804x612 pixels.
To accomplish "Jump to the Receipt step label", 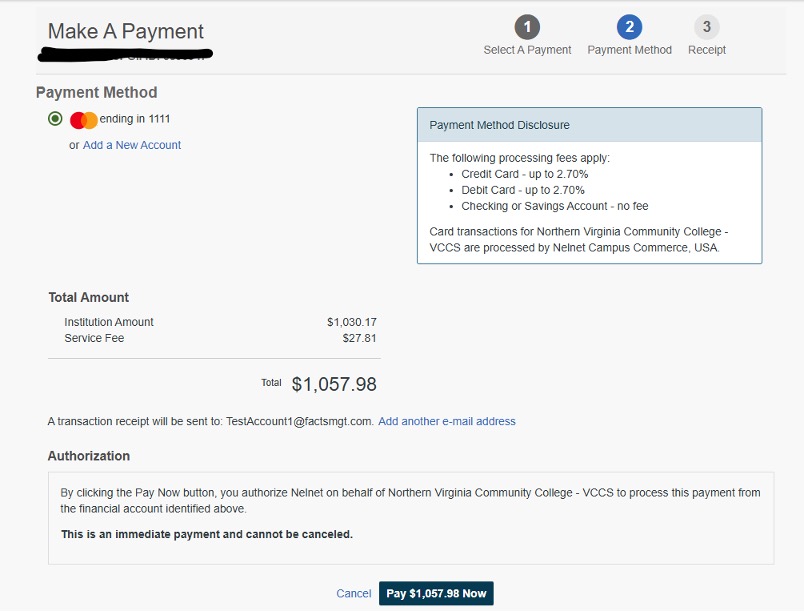I will point(707,50).
